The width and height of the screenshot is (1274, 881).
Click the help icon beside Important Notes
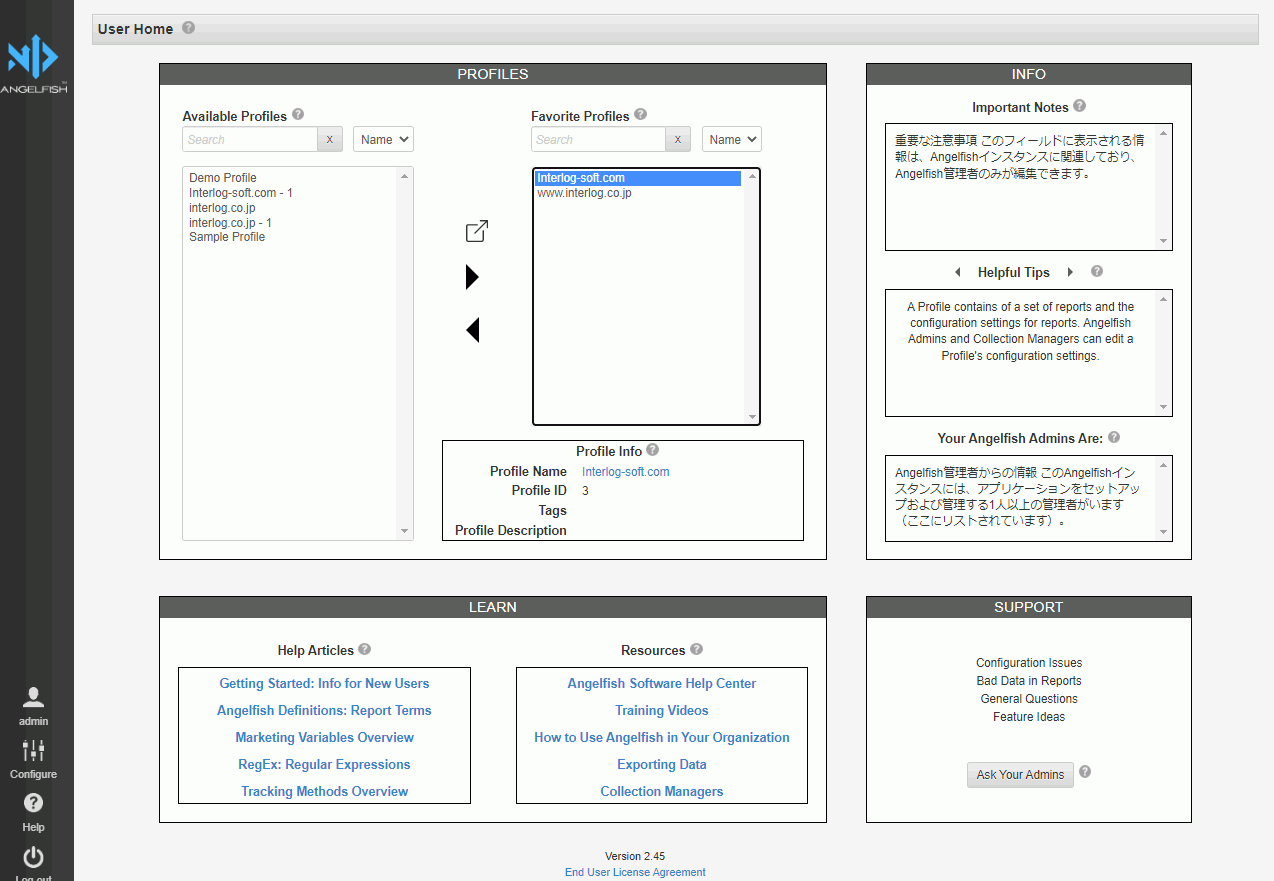1080,106
